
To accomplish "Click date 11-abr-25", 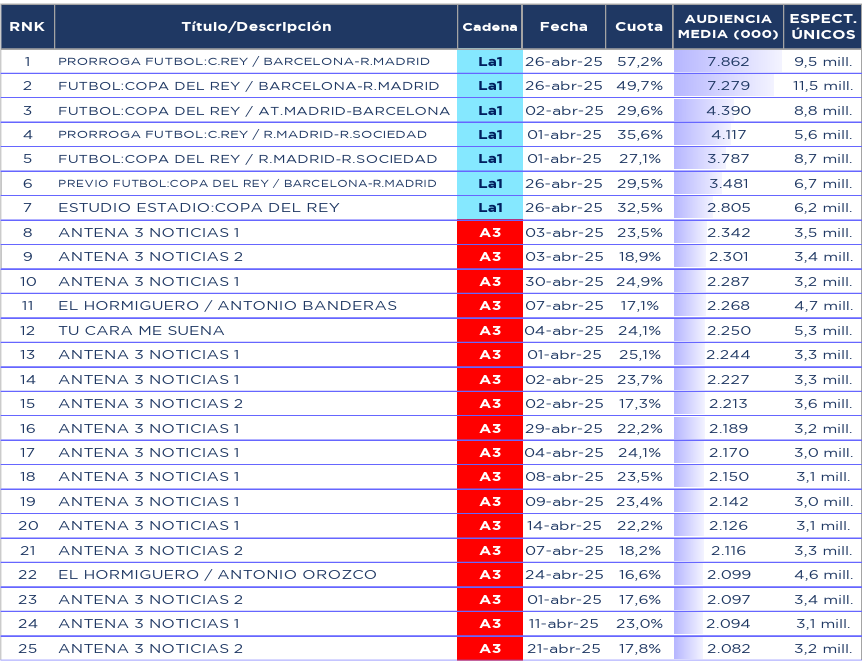I will [x=563, y=624].
